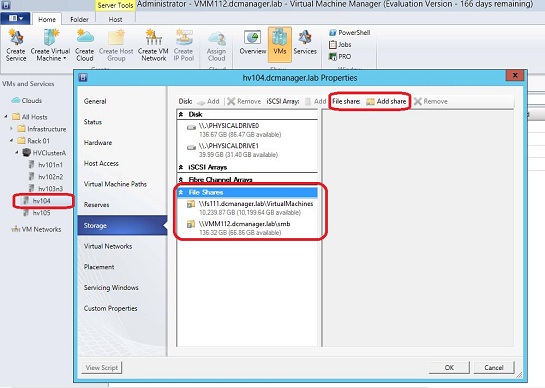Viewport: 545px width, 388px height.
Task: Open the PRO window
Action: [340, 56]
